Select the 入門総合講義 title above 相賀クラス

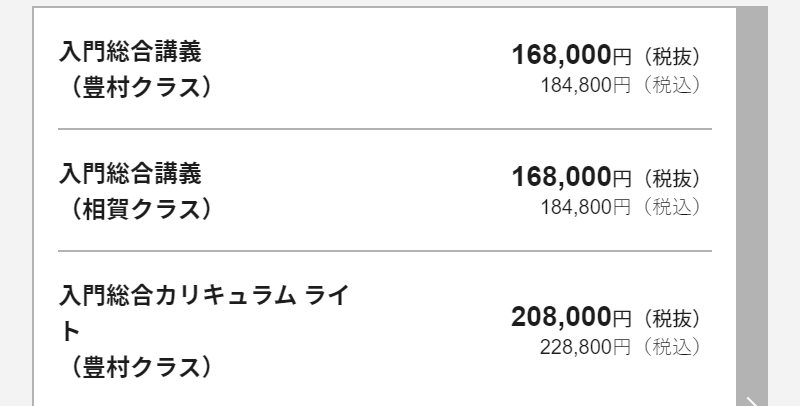click(130, 173)
